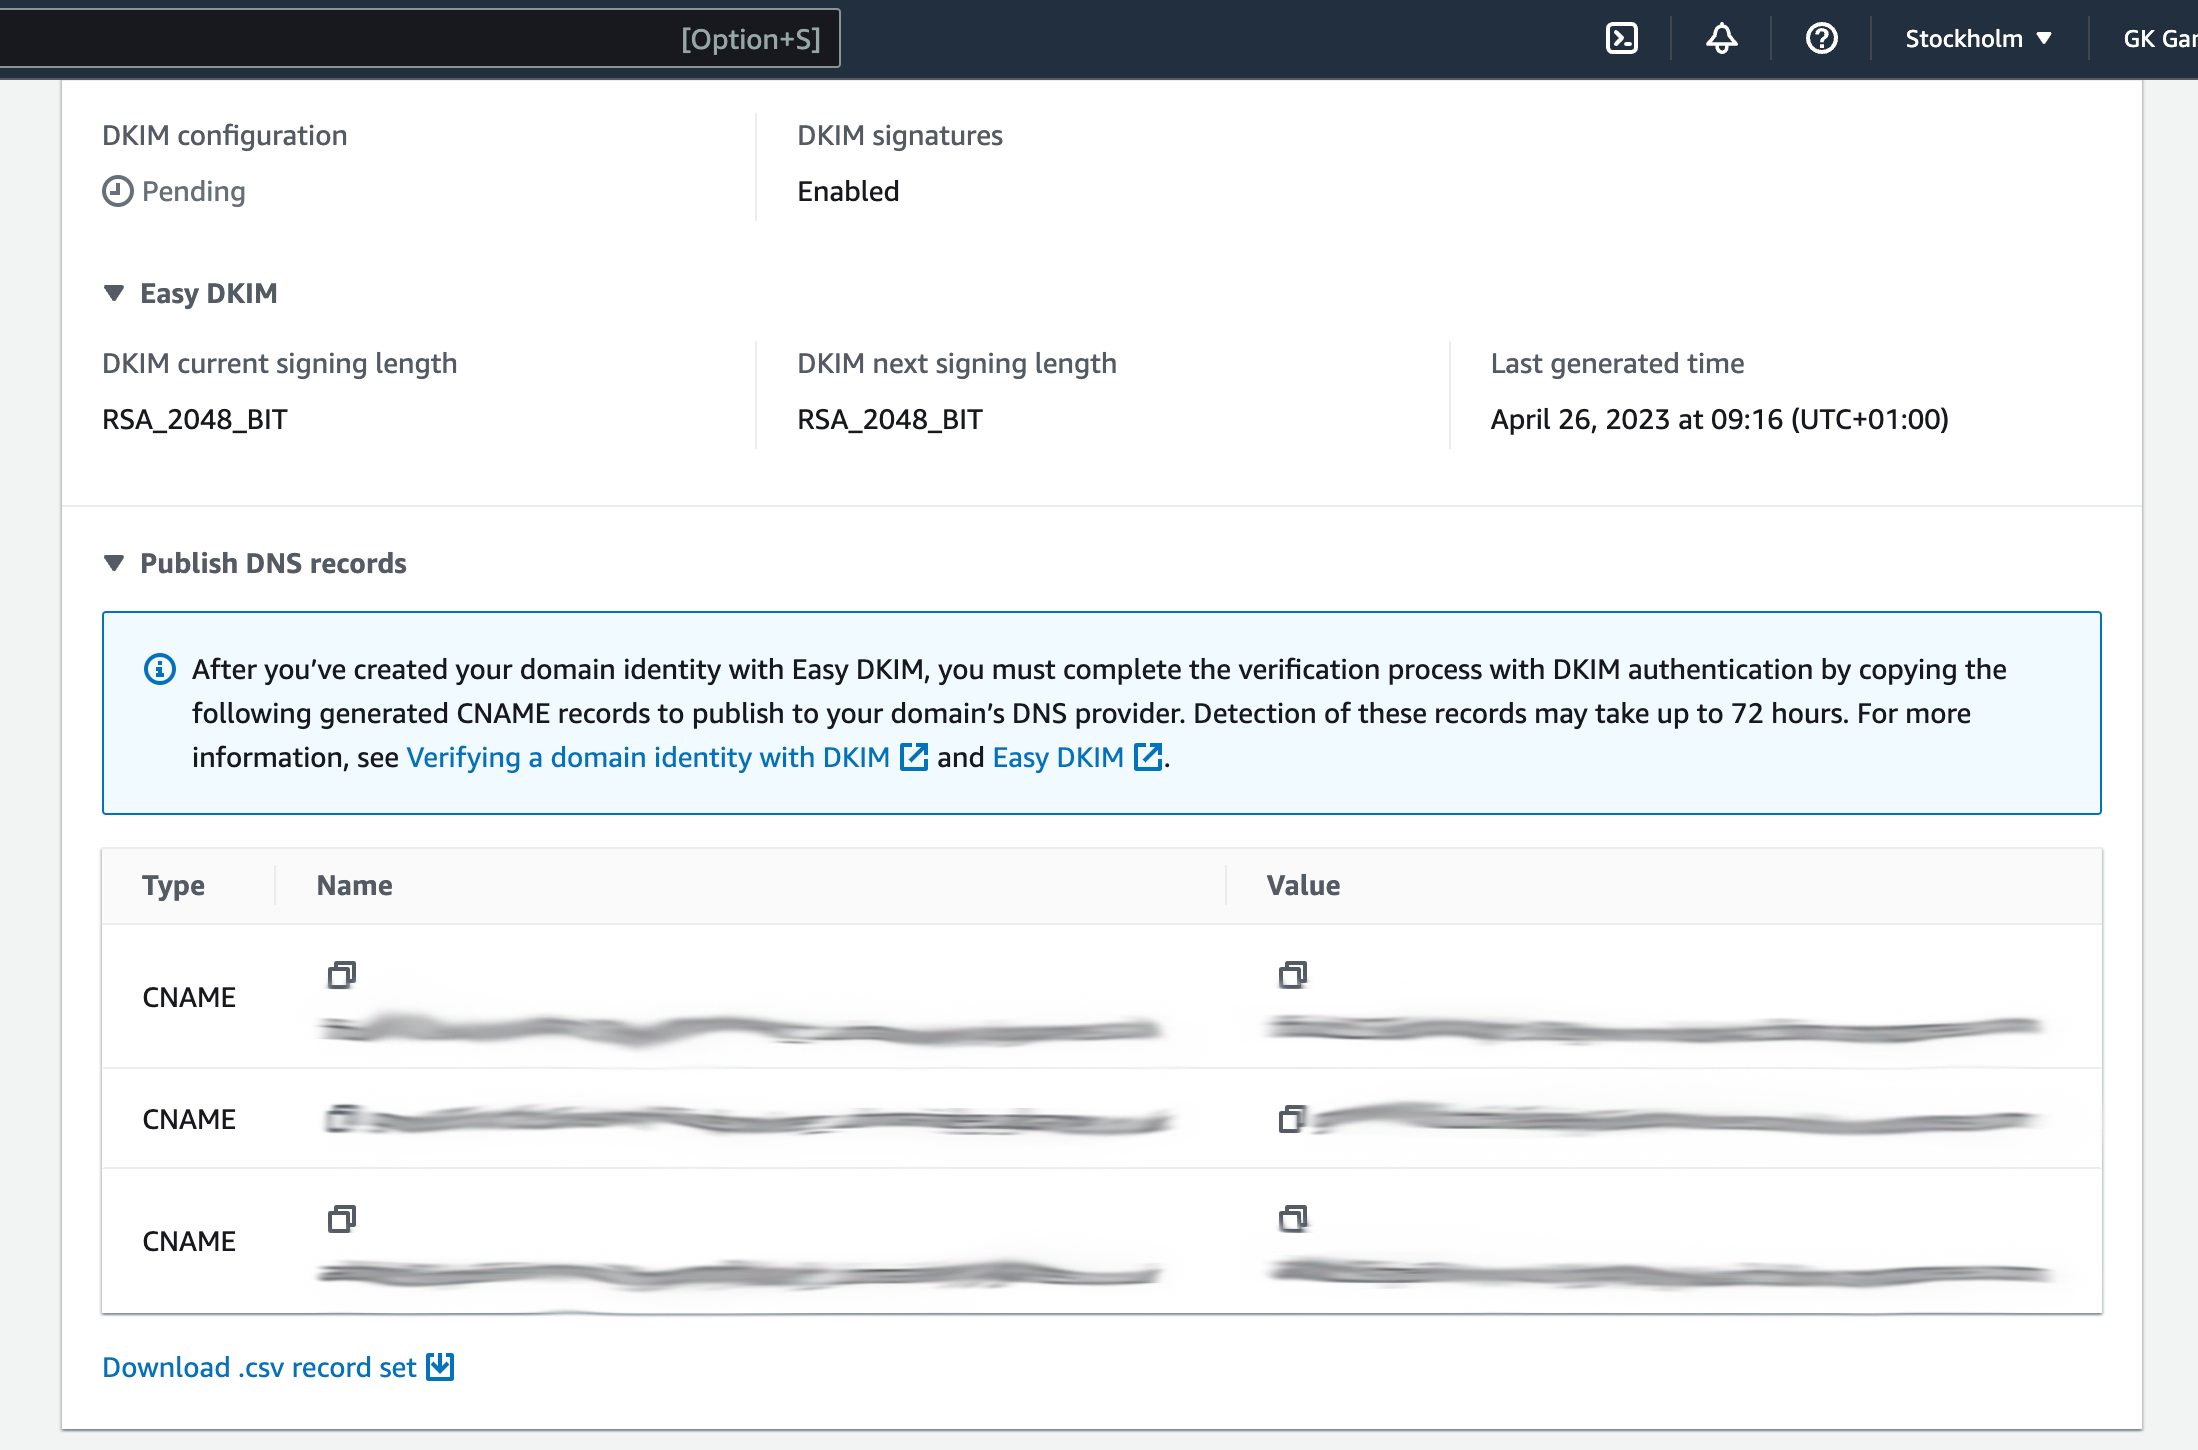Copy the second CNAME record value
The height and width of the screenshot is (1450, 2198).
1293,1119
